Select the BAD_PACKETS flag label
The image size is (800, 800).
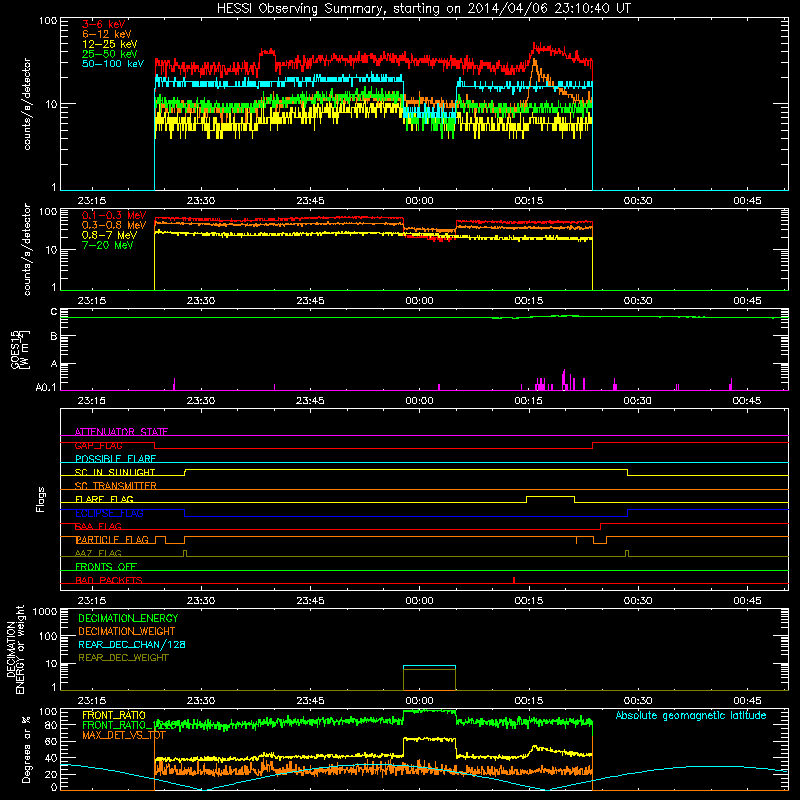click(x=109, y=580)
